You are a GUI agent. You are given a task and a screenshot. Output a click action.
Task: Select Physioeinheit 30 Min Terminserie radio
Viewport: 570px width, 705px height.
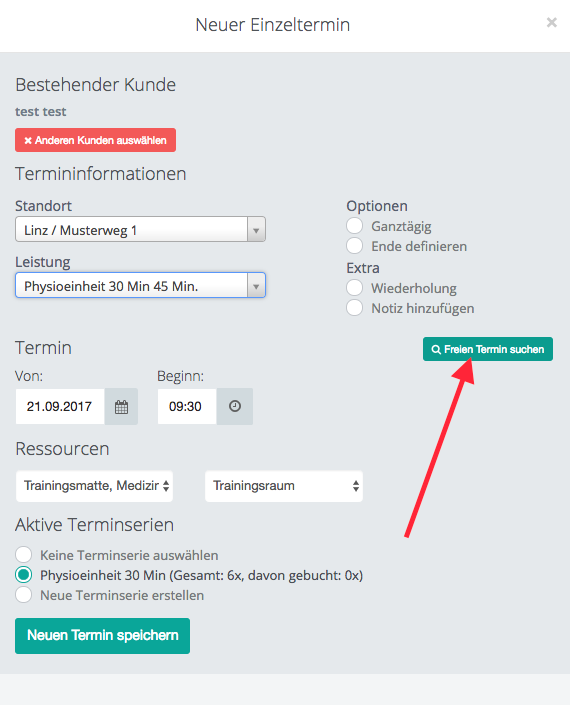pyautogui.click(x=23, y=575)
